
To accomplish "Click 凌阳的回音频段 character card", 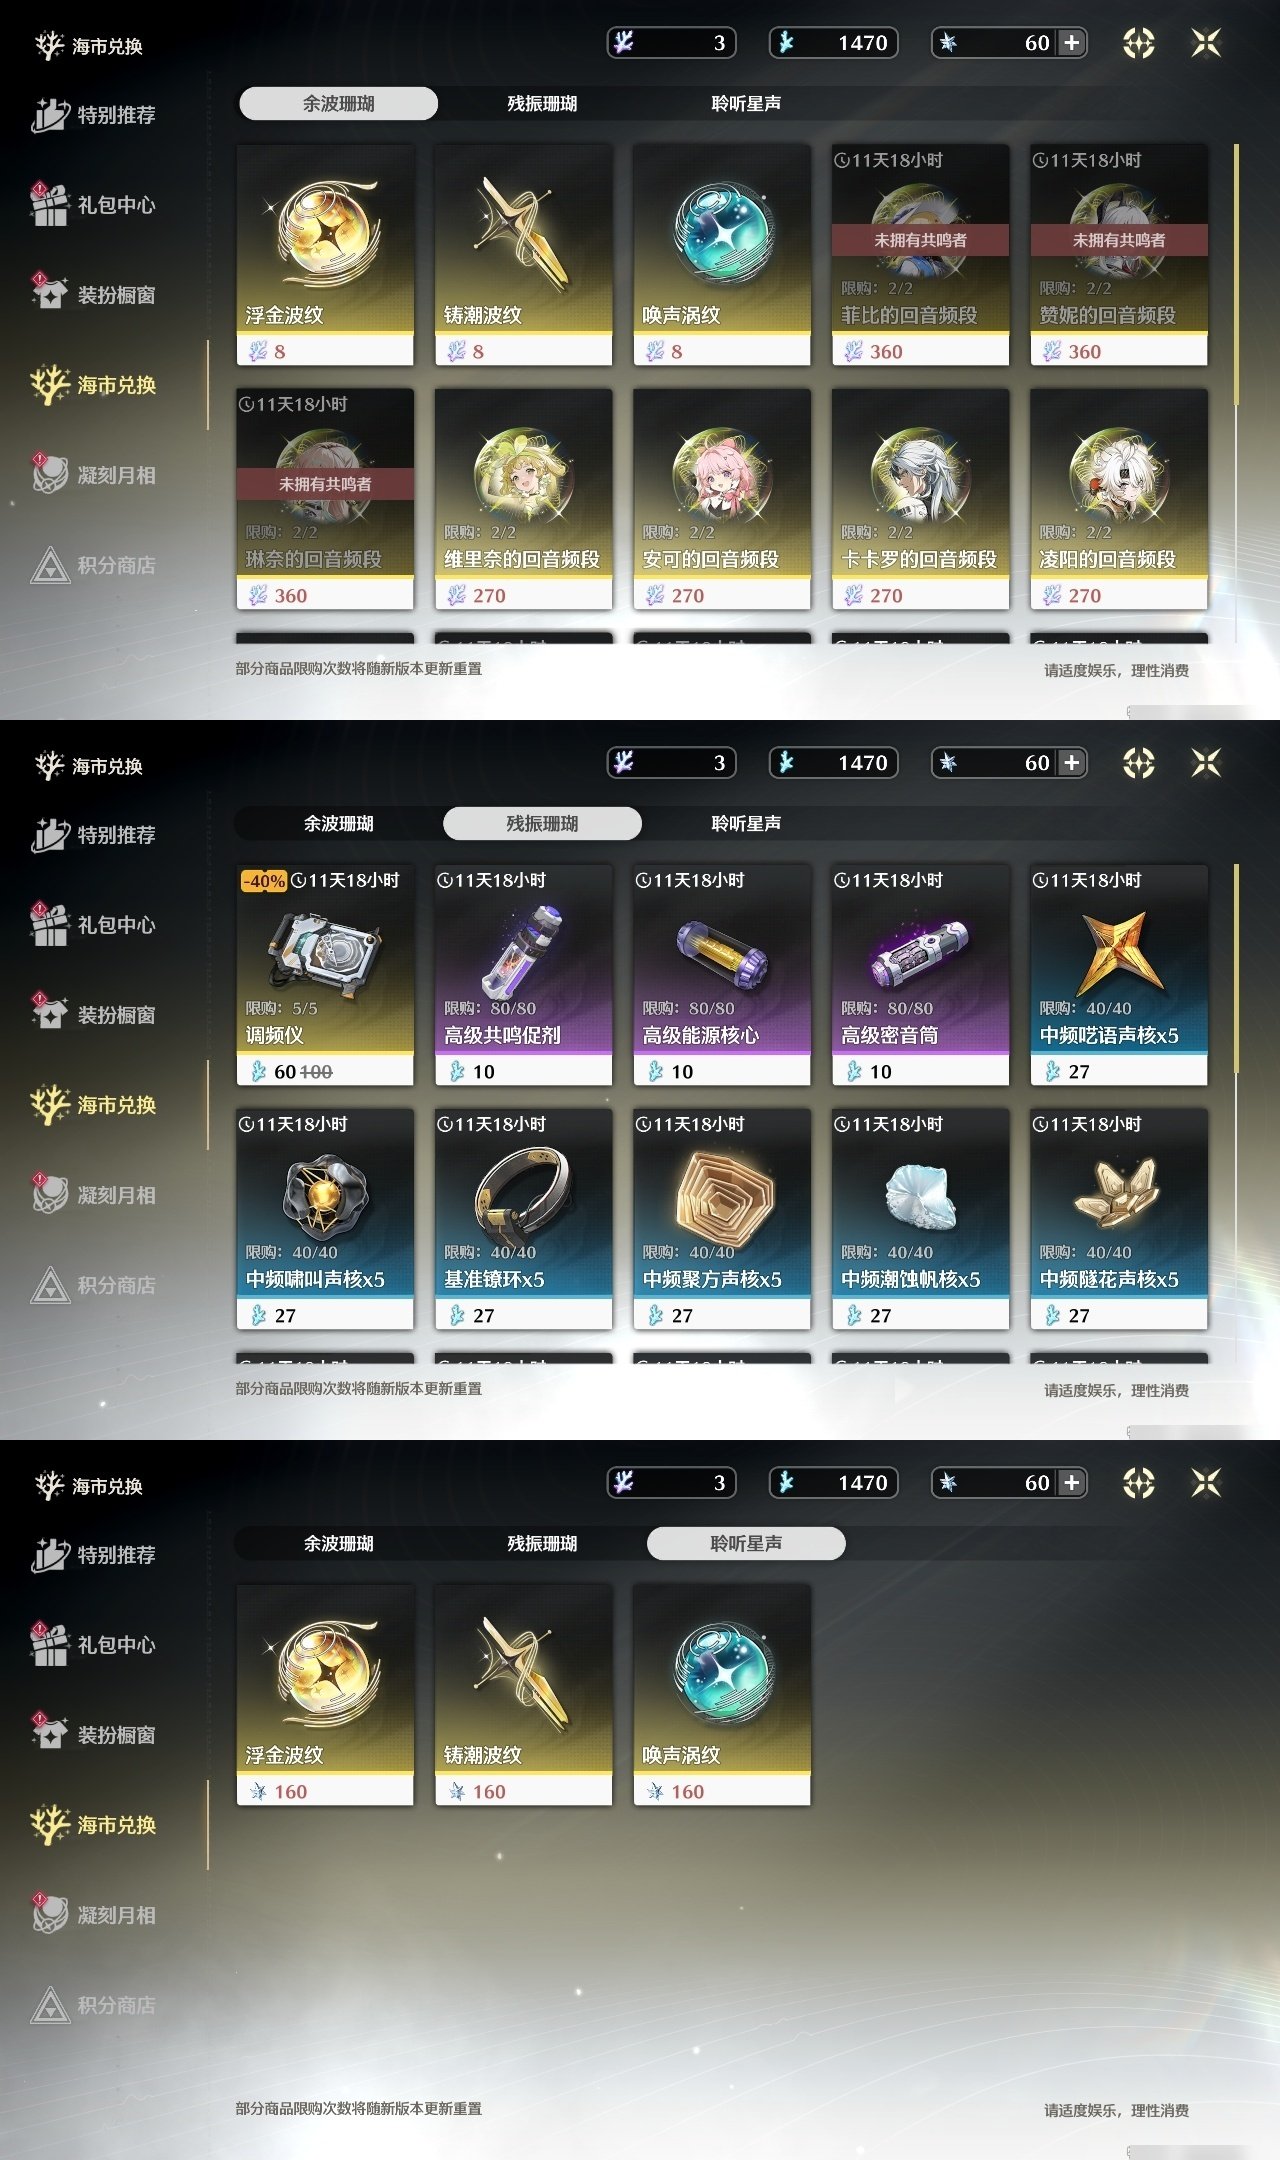I will [1119, 499].
